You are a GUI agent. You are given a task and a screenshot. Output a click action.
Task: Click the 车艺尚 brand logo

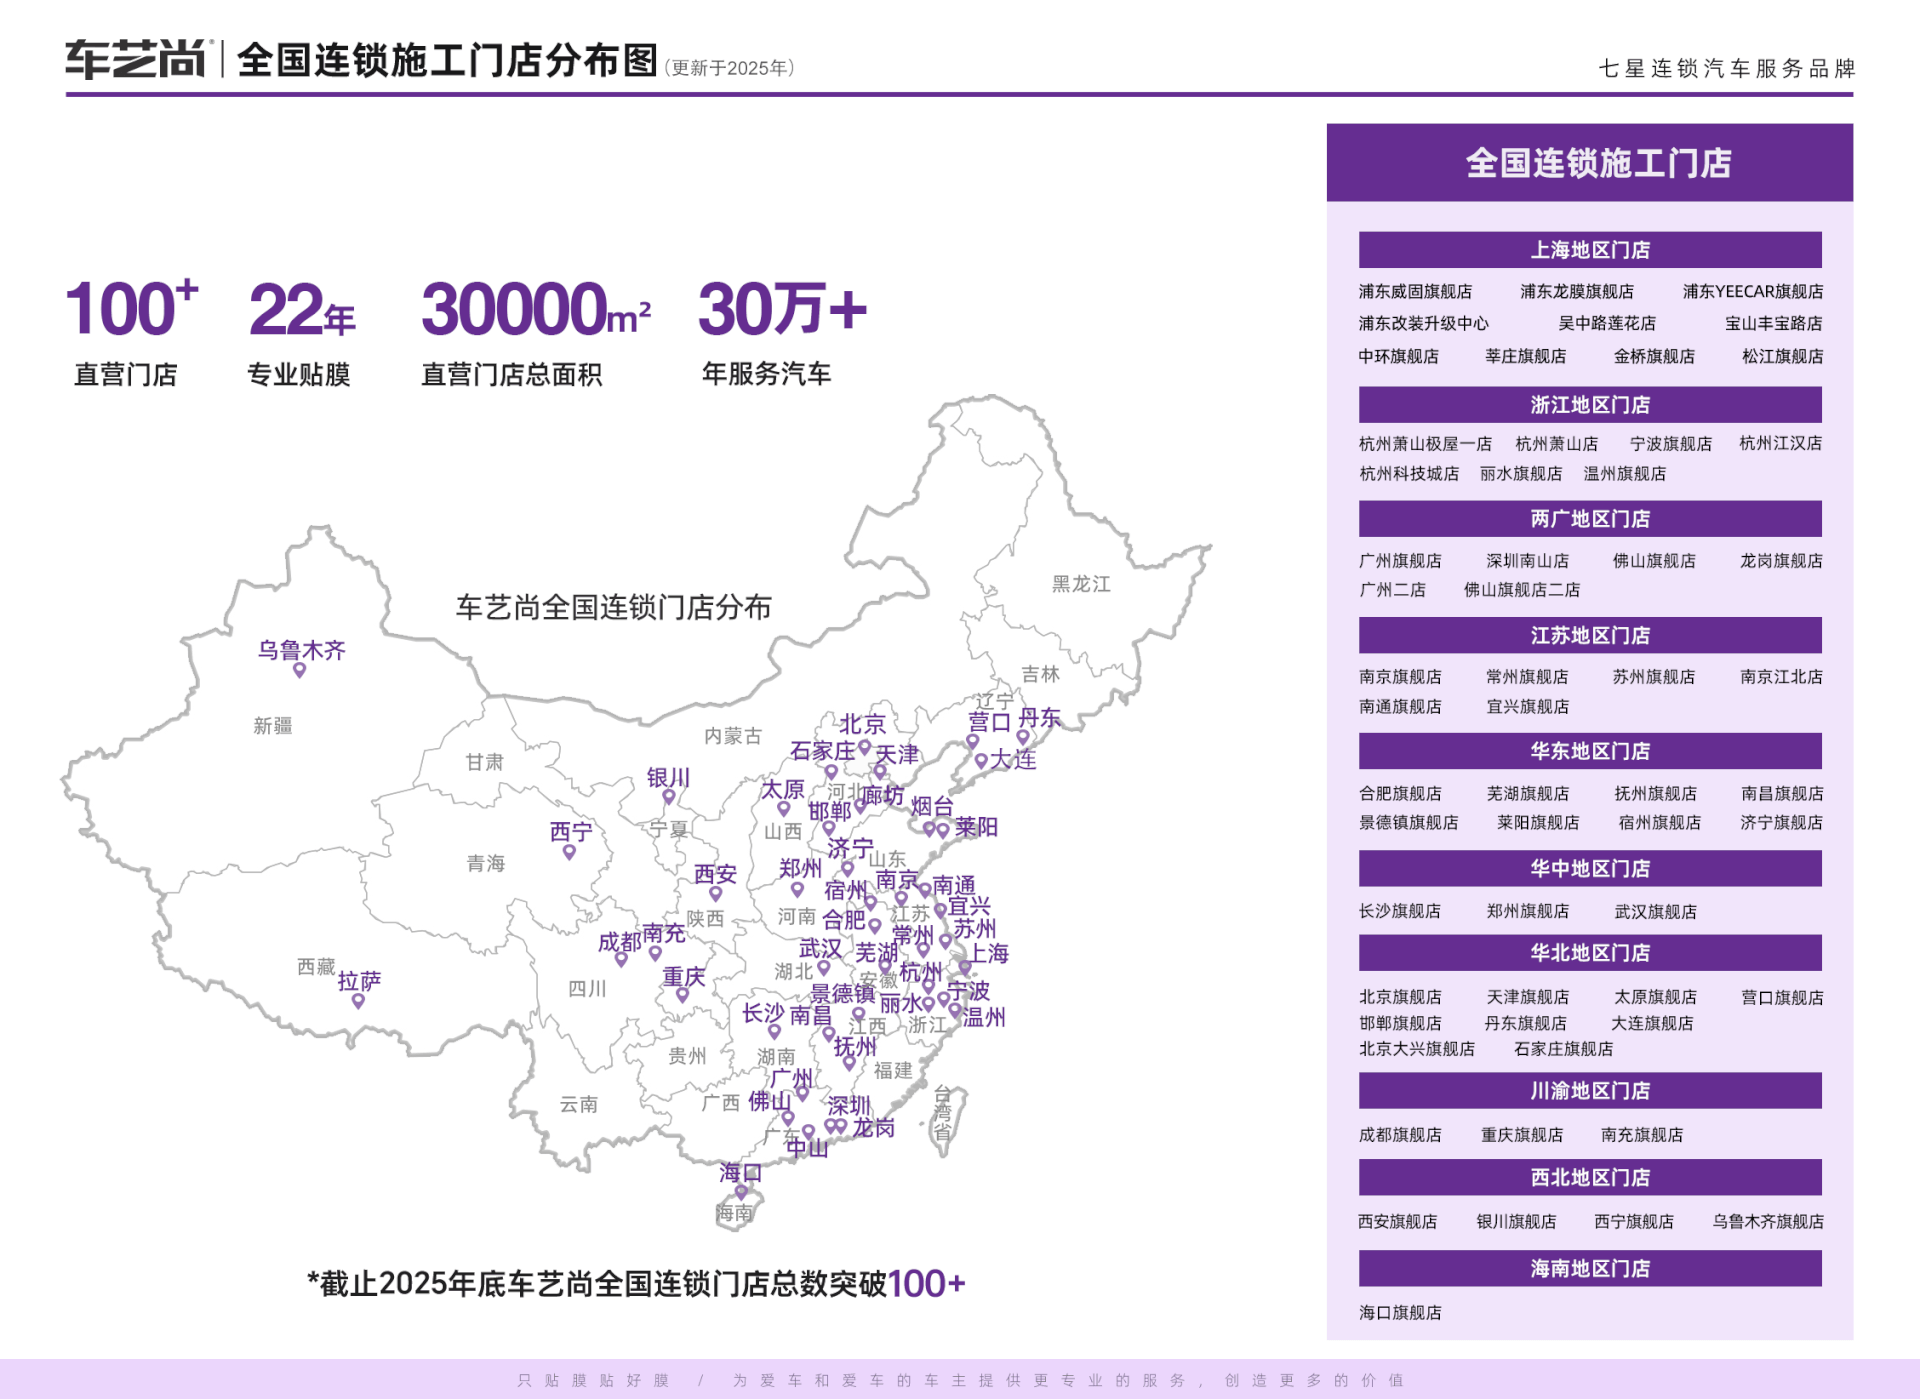[x=135, y=60]
